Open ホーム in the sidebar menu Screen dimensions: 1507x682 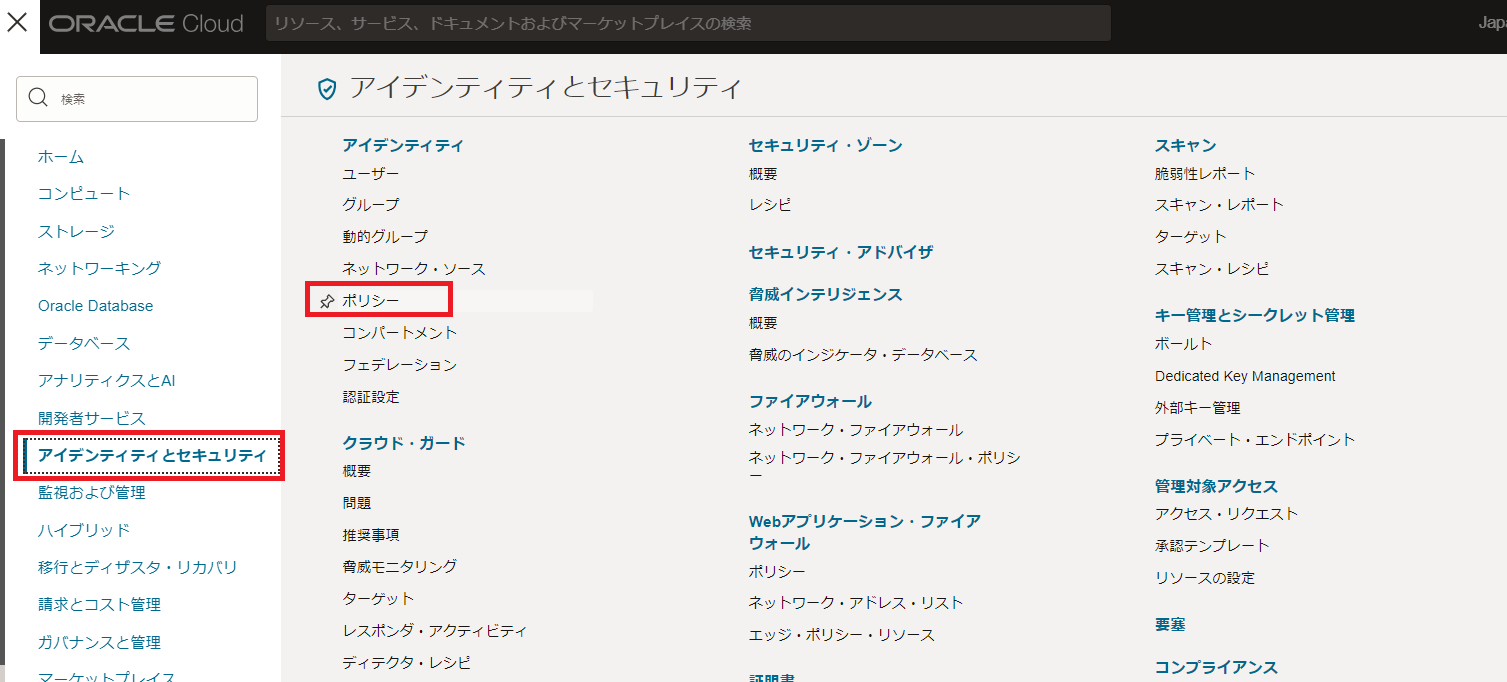pyautogui.click(x=61, y=157)
